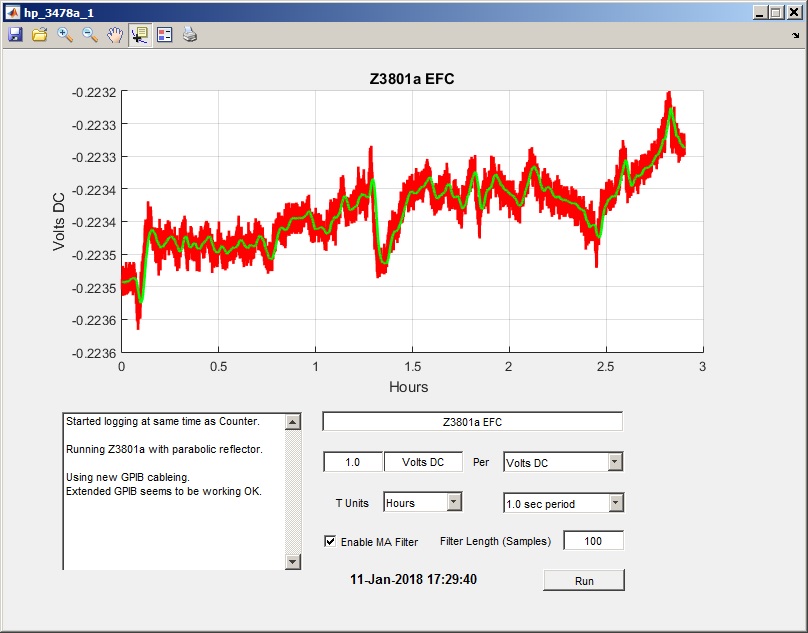Click the notes scrollbar up arrow
Image resolution: width=808 pixels, height=633 pixels.
(x=293, y=422)
